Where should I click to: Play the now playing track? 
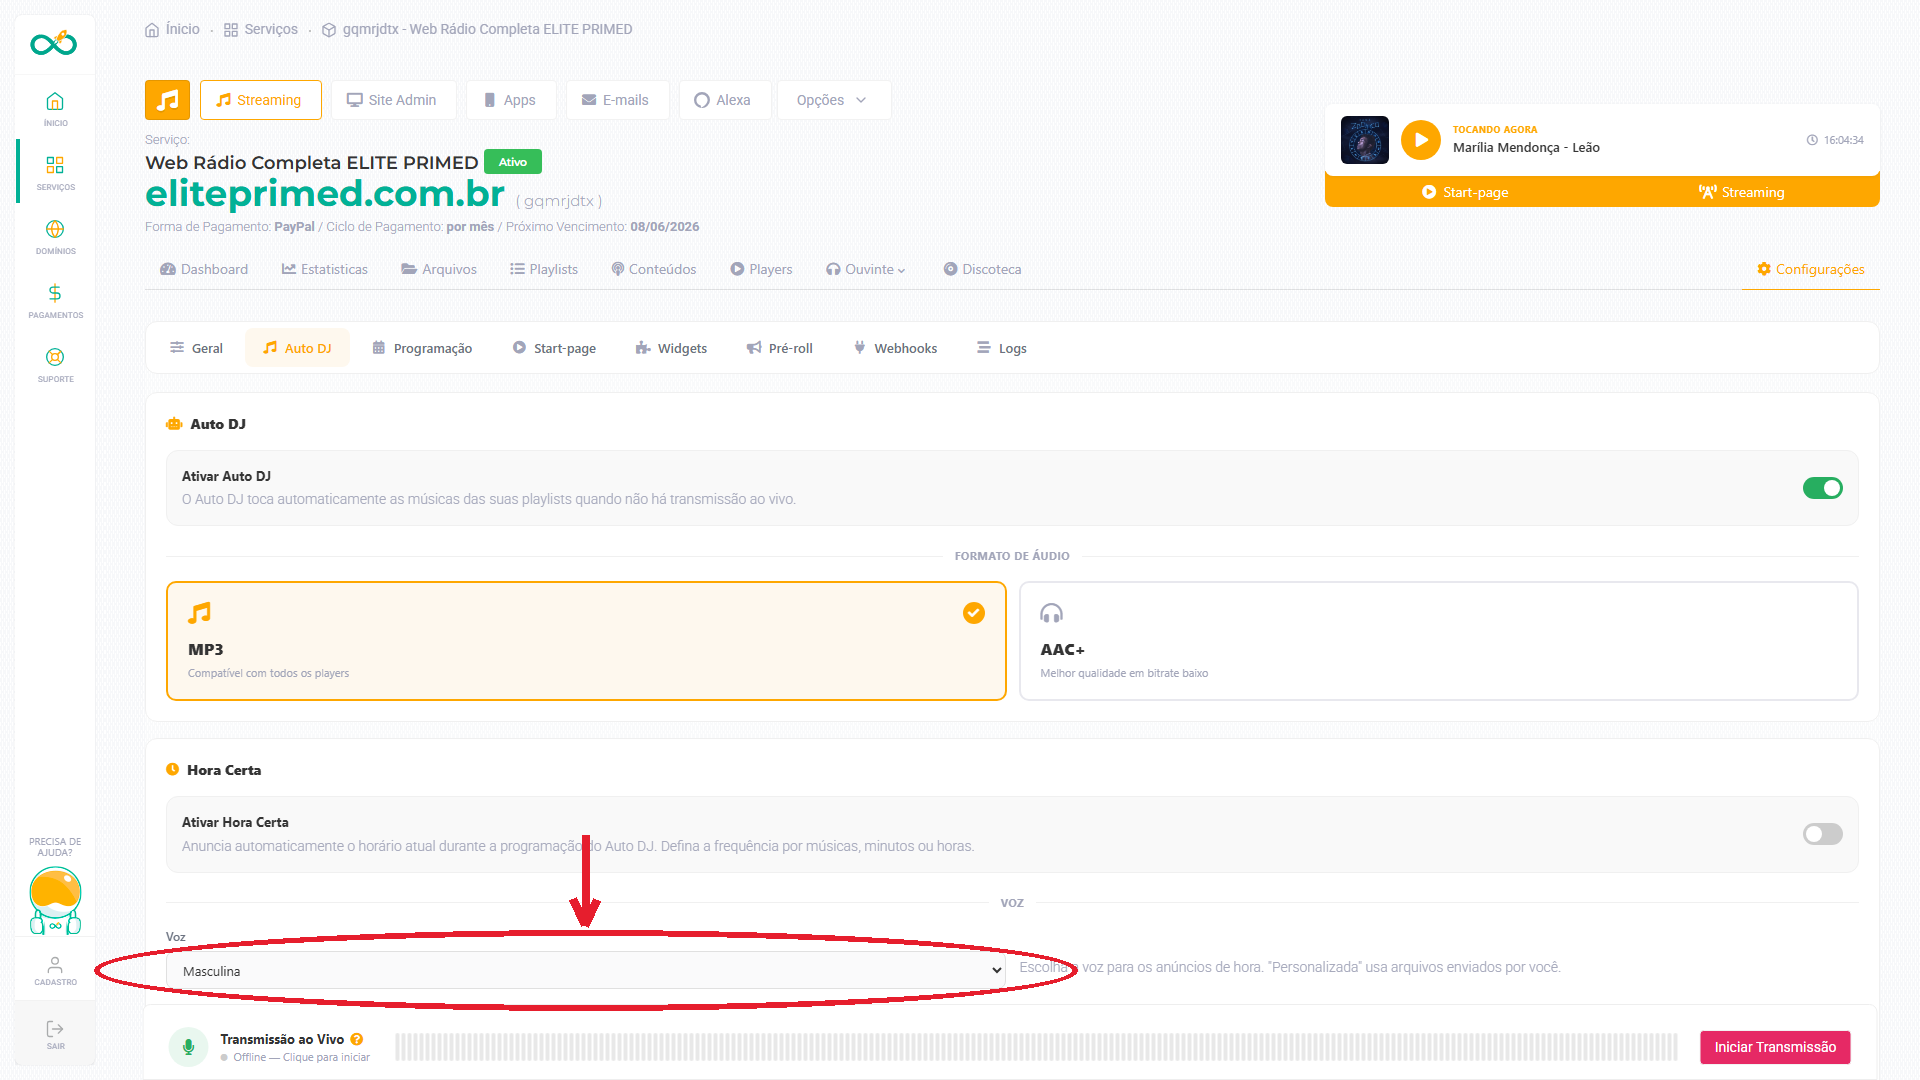[1420, 140]
